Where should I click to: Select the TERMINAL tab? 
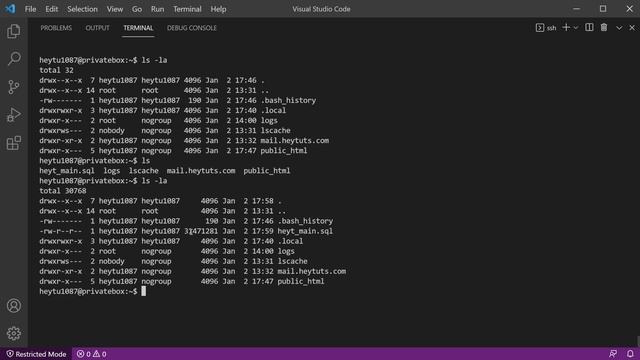pyautogui.click(x=138, y=28)
